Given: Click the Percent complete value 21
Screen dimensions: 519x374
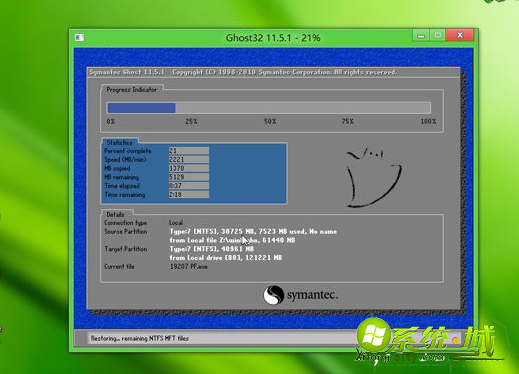Looking at the screenshot, I should click(x=189, y=151).
